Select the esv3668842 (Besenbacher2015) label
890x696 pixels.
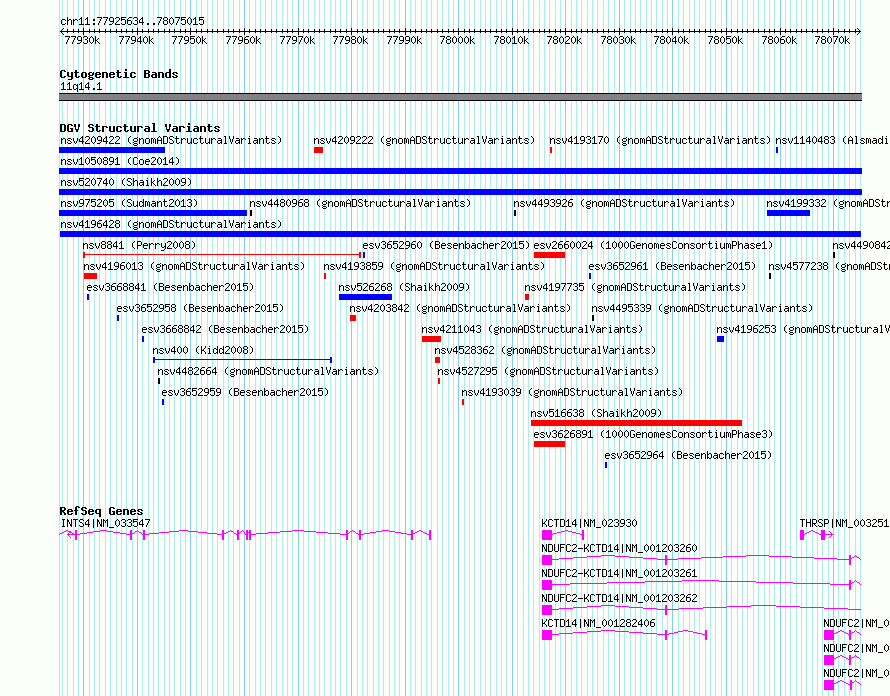[225, 329]
